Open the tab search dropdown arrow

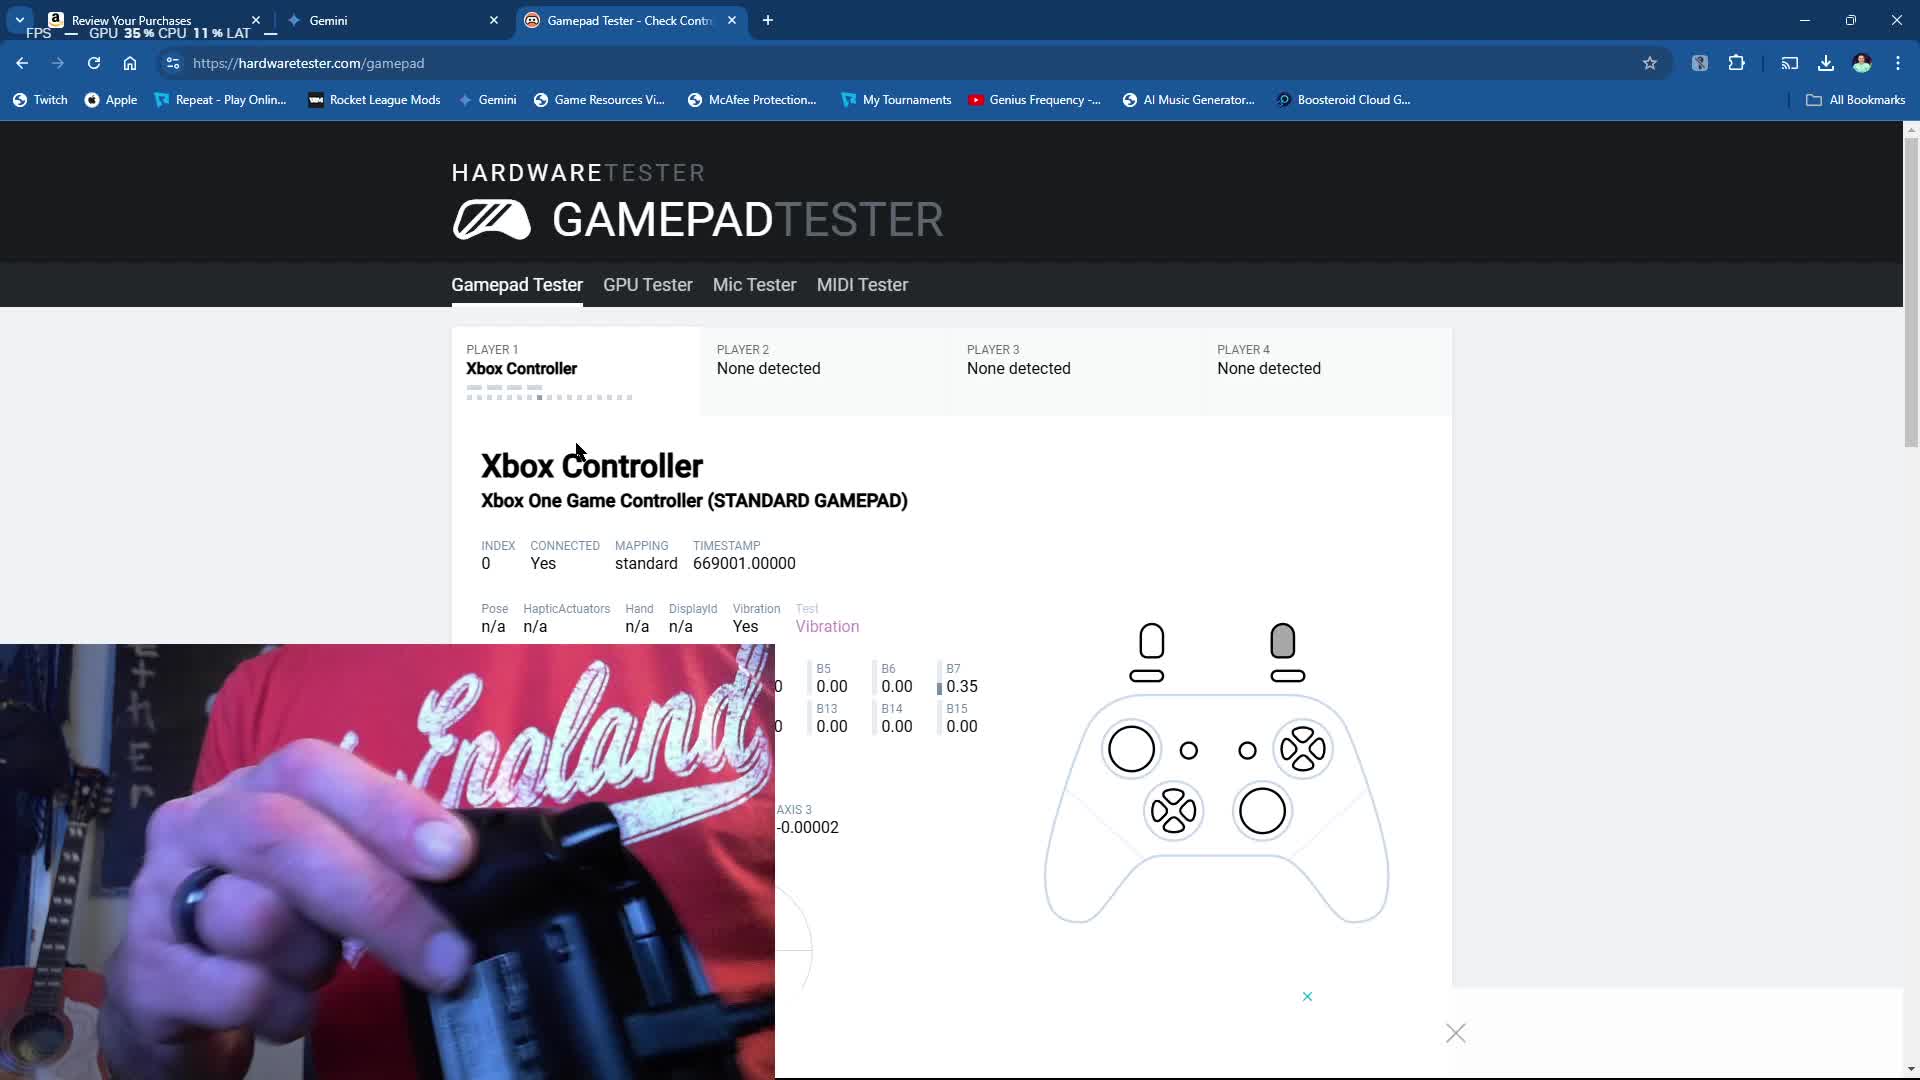tap(19, 20)
